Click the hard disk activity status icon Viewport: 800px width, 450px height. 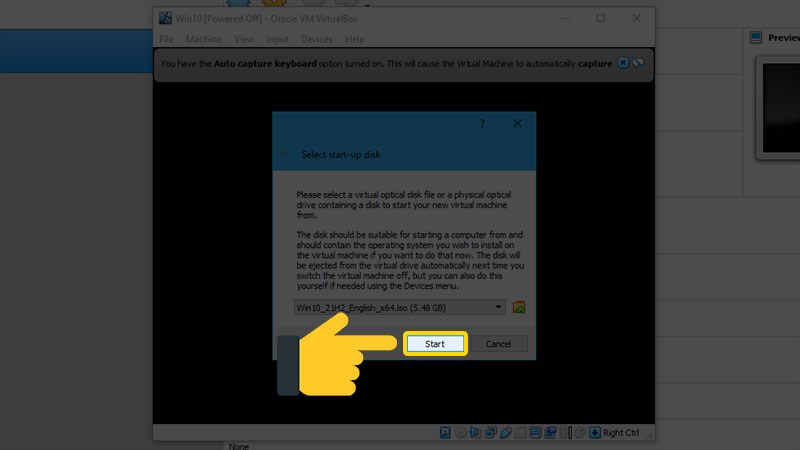click(x=445, y=433)
